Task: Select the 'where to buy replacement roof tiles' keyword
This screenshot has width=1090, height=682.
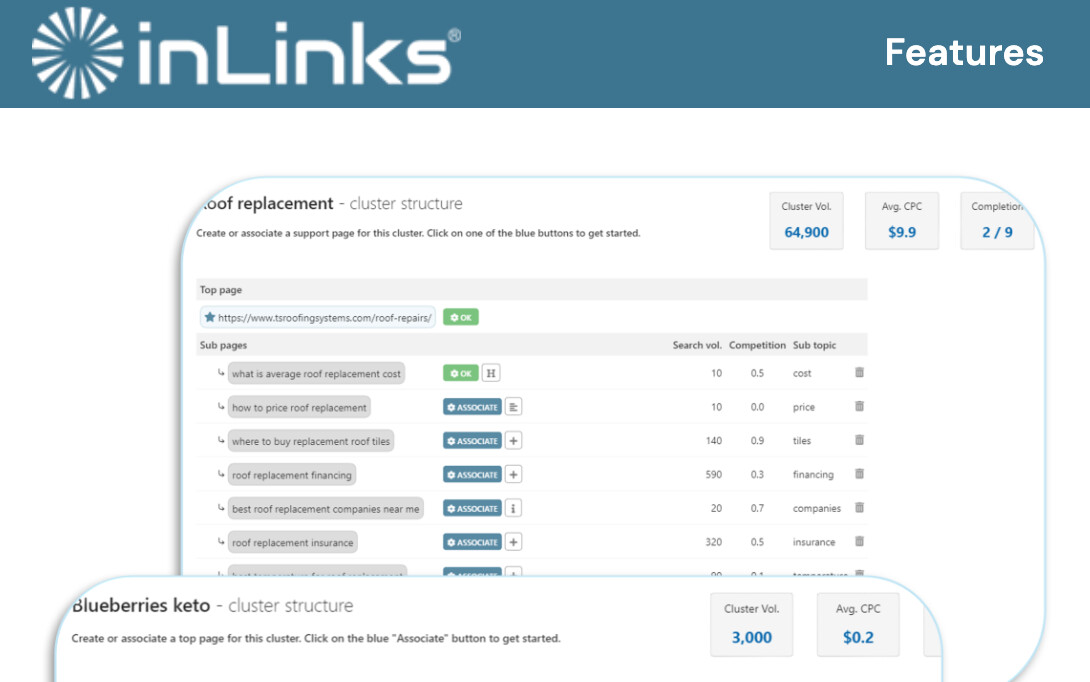Action: pyautogui.click(x=311, y=441)
